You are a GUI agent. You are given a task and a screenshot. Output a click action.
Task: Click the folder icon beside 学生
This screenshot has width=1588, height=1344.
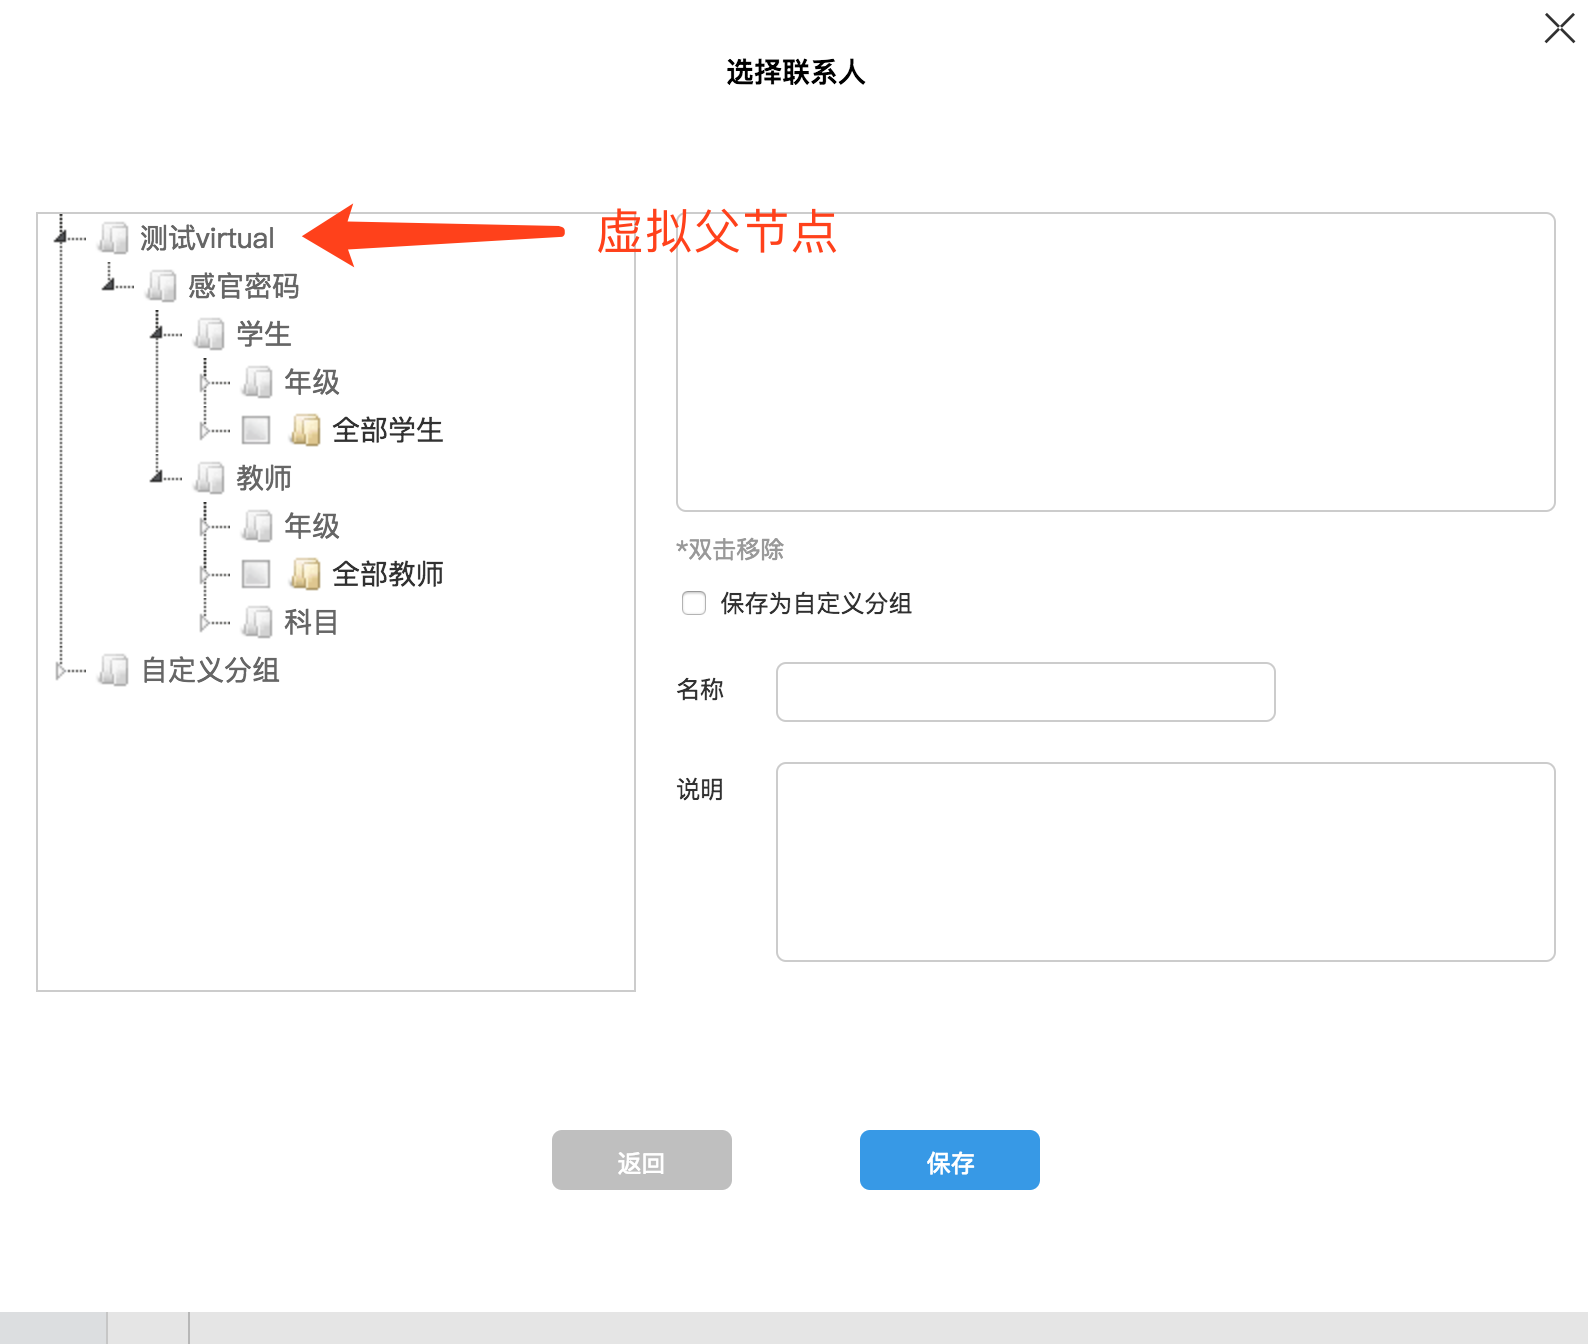pos(210,334)
